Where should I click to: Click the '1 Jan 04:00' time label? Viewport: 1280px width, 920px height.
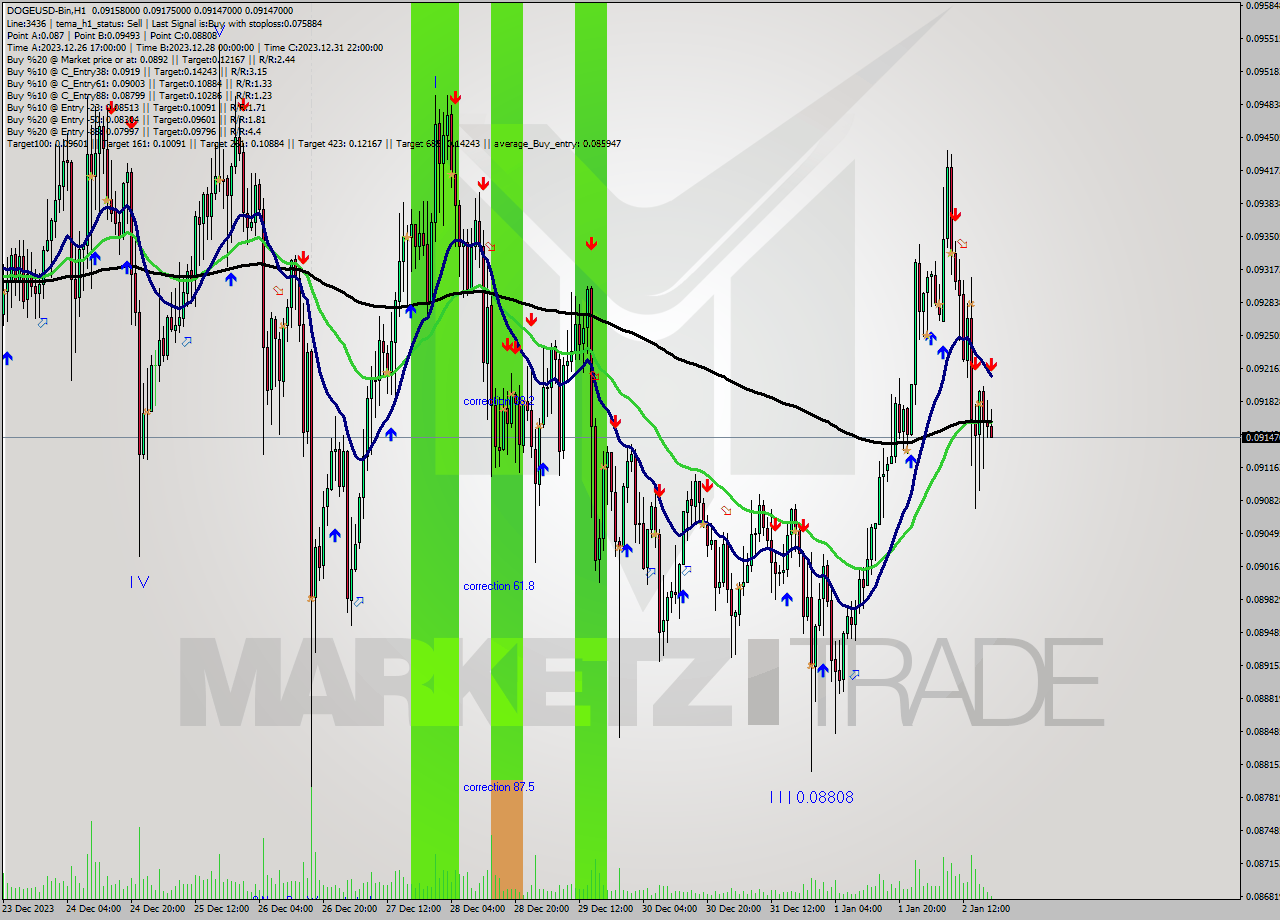(858, 909)
